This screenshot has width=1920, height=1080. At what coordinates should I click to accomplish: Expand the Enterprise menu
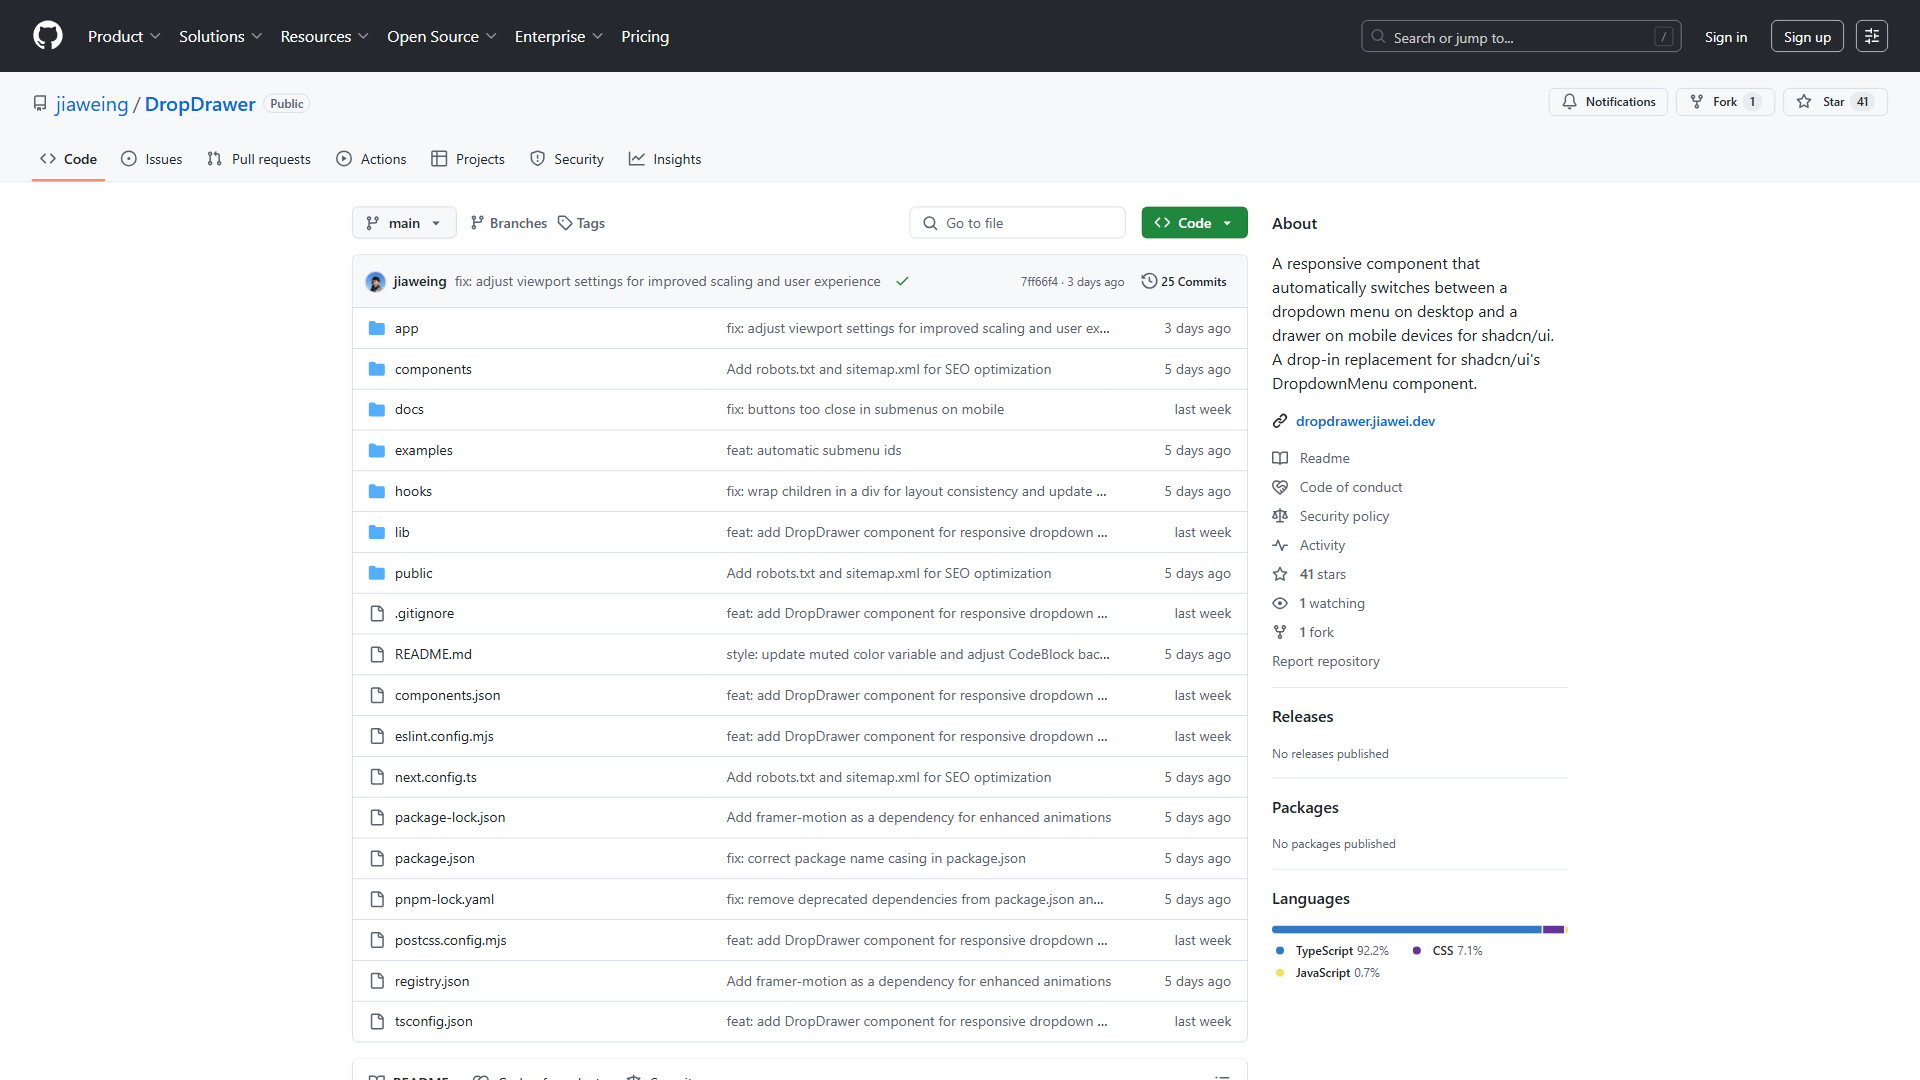(558, 36)
